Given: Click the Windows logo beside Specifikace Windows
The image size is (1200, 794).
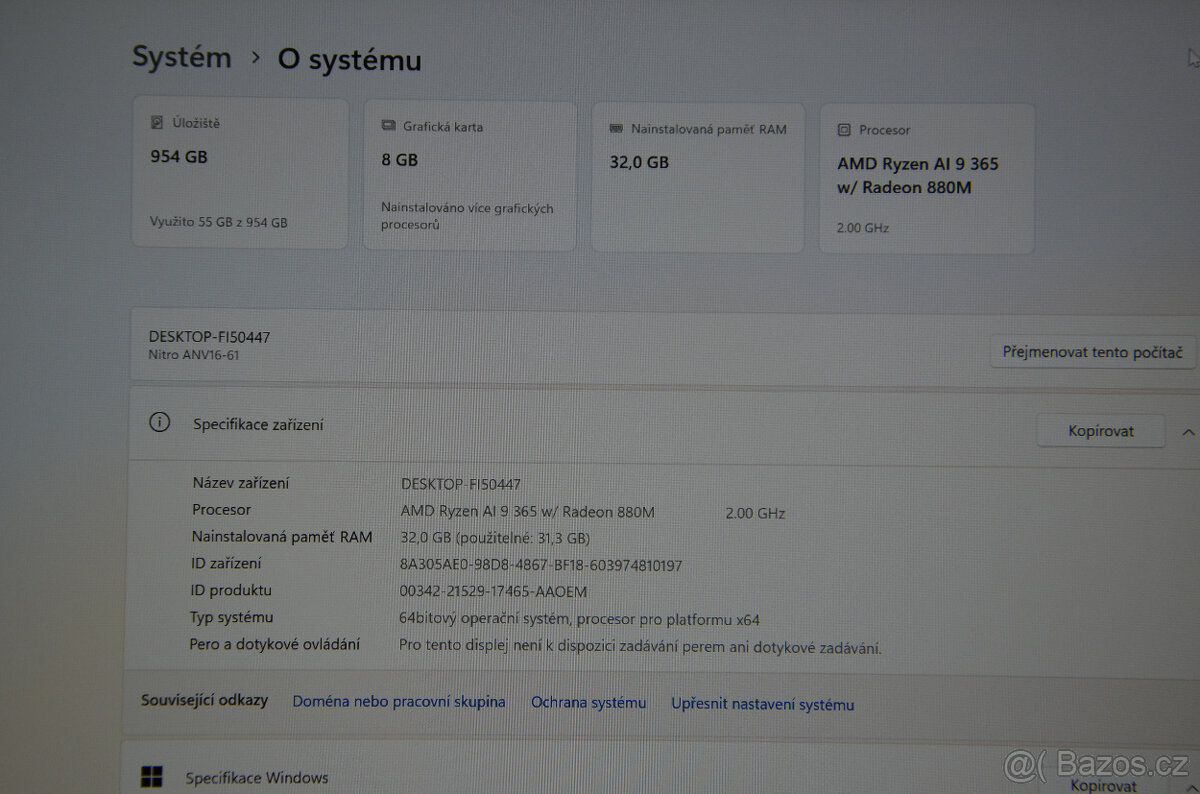Looking at the screenshot, I should point(152,776).
